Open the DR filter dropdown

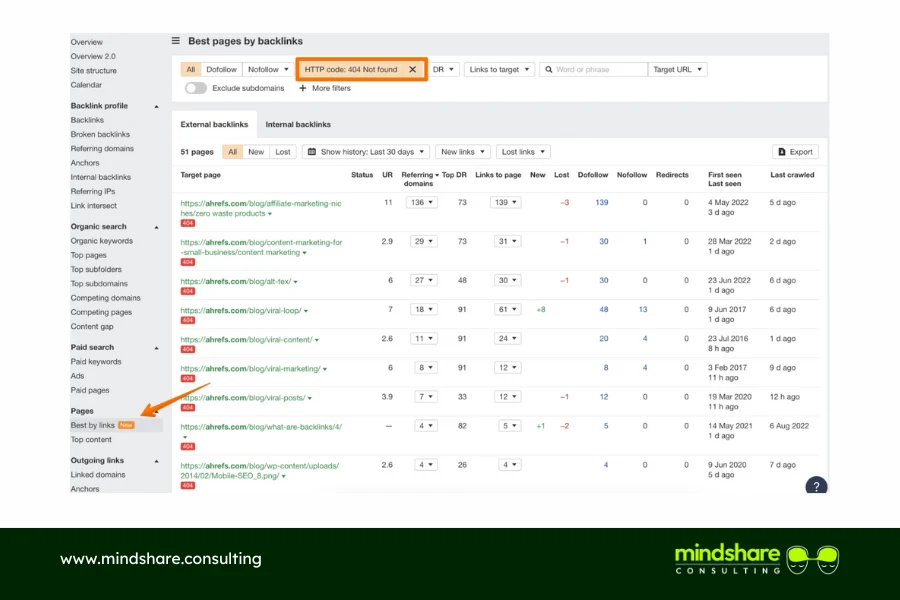[x=443, y=69]
